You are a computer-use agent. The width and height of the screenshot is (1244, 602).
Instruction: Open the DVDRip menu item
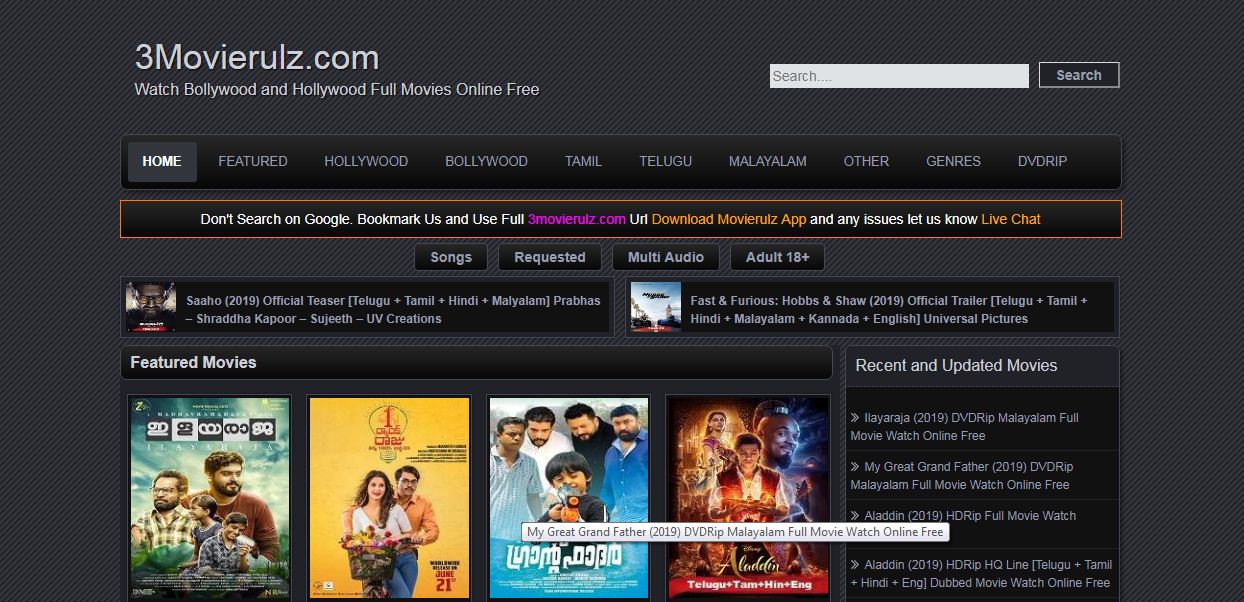(x=1042, y=161)
